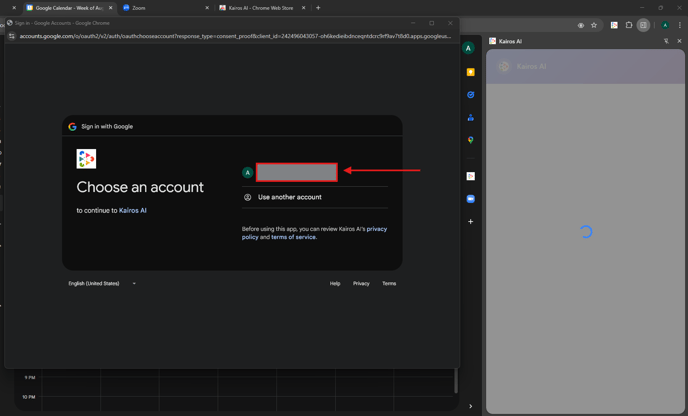Expand the English (United States) language dropdown
The width and height of the screenshot is (688, 416).
pos(102,284)
